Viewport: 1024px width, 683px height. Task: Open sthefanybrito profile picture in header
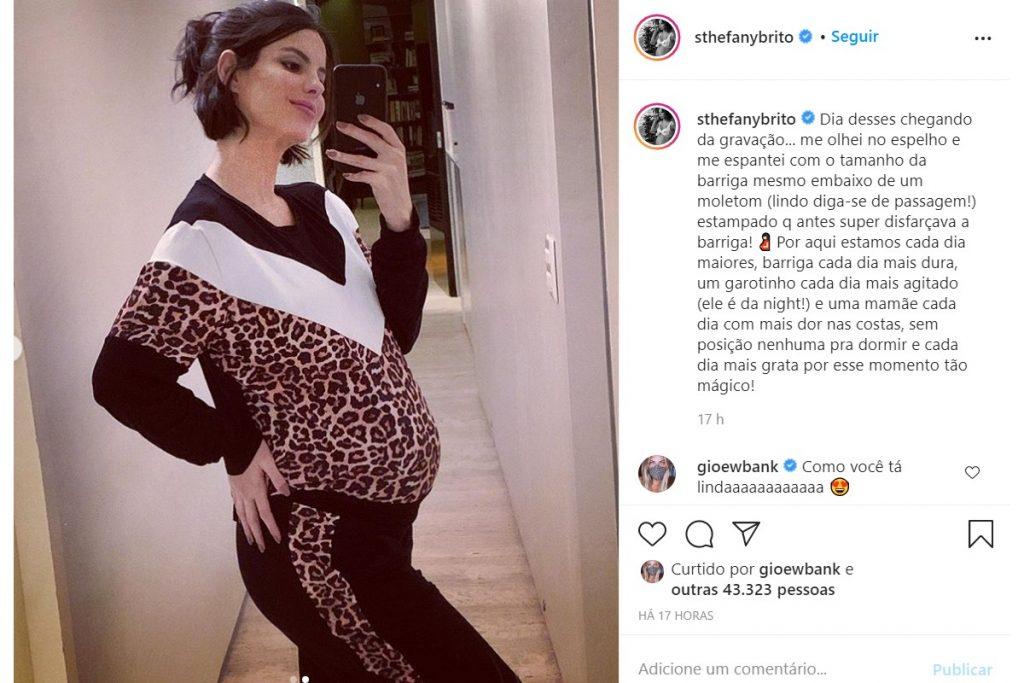657,37
